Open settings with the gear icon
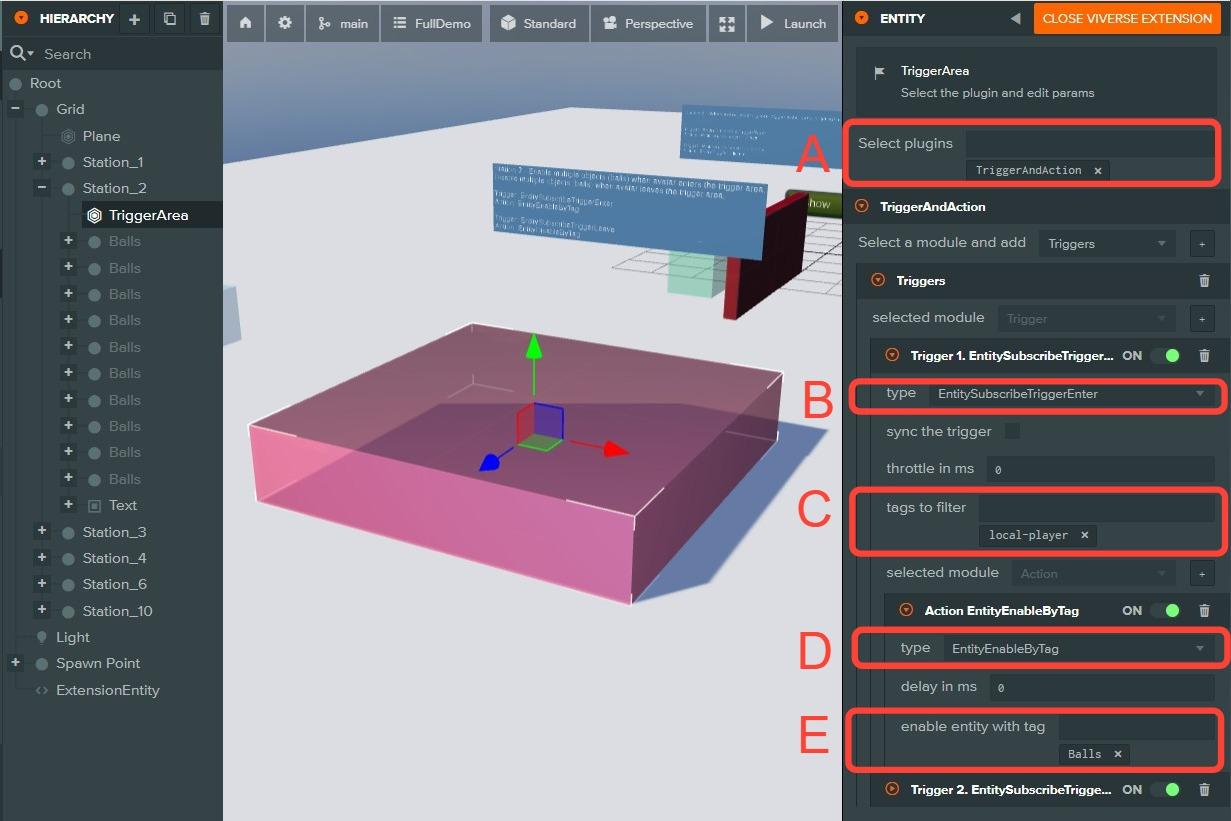This screenshot has height=821, width=1231. click(x=285, y=23)
